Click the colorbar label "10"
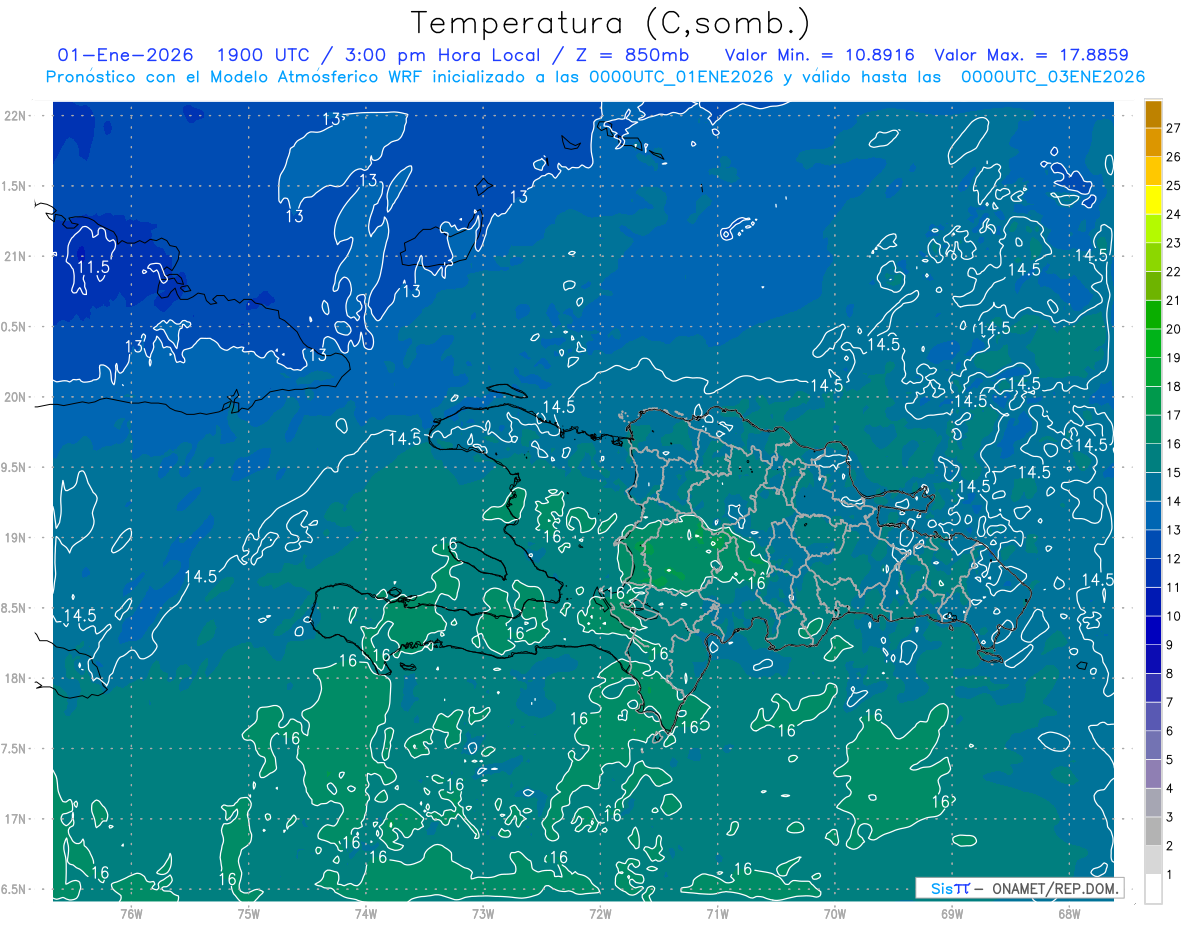 tap(1173, 617)
